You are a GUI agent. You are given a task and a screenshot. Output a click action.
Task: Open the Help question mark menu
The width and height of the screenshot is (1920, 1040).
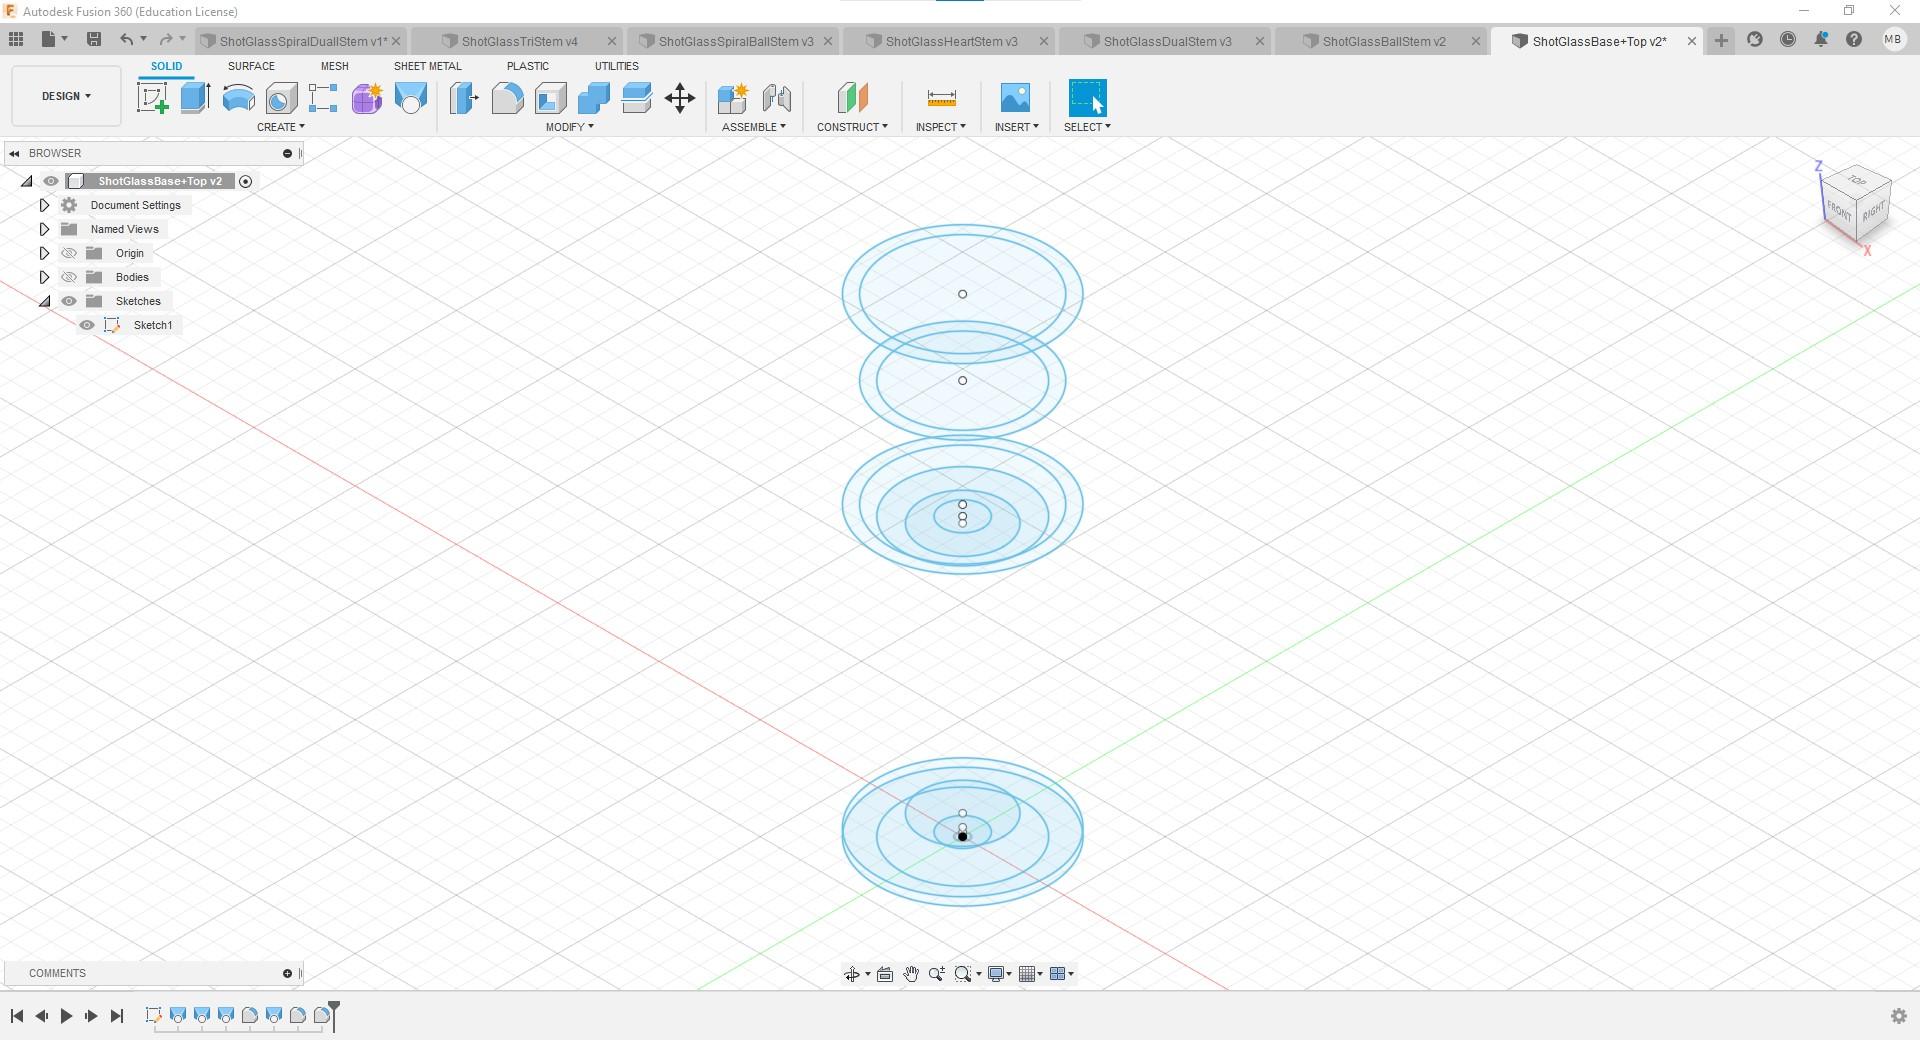[1854, 40]
